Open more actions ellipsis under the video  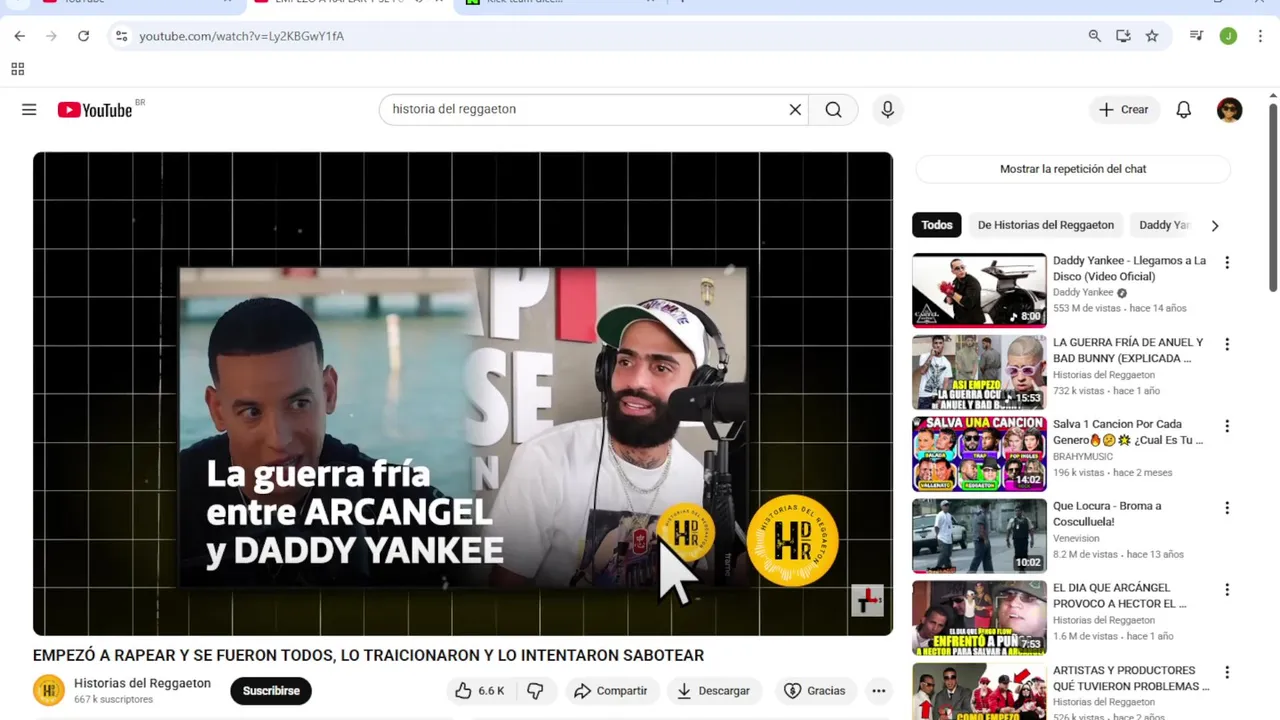click(x=878, y=691)
